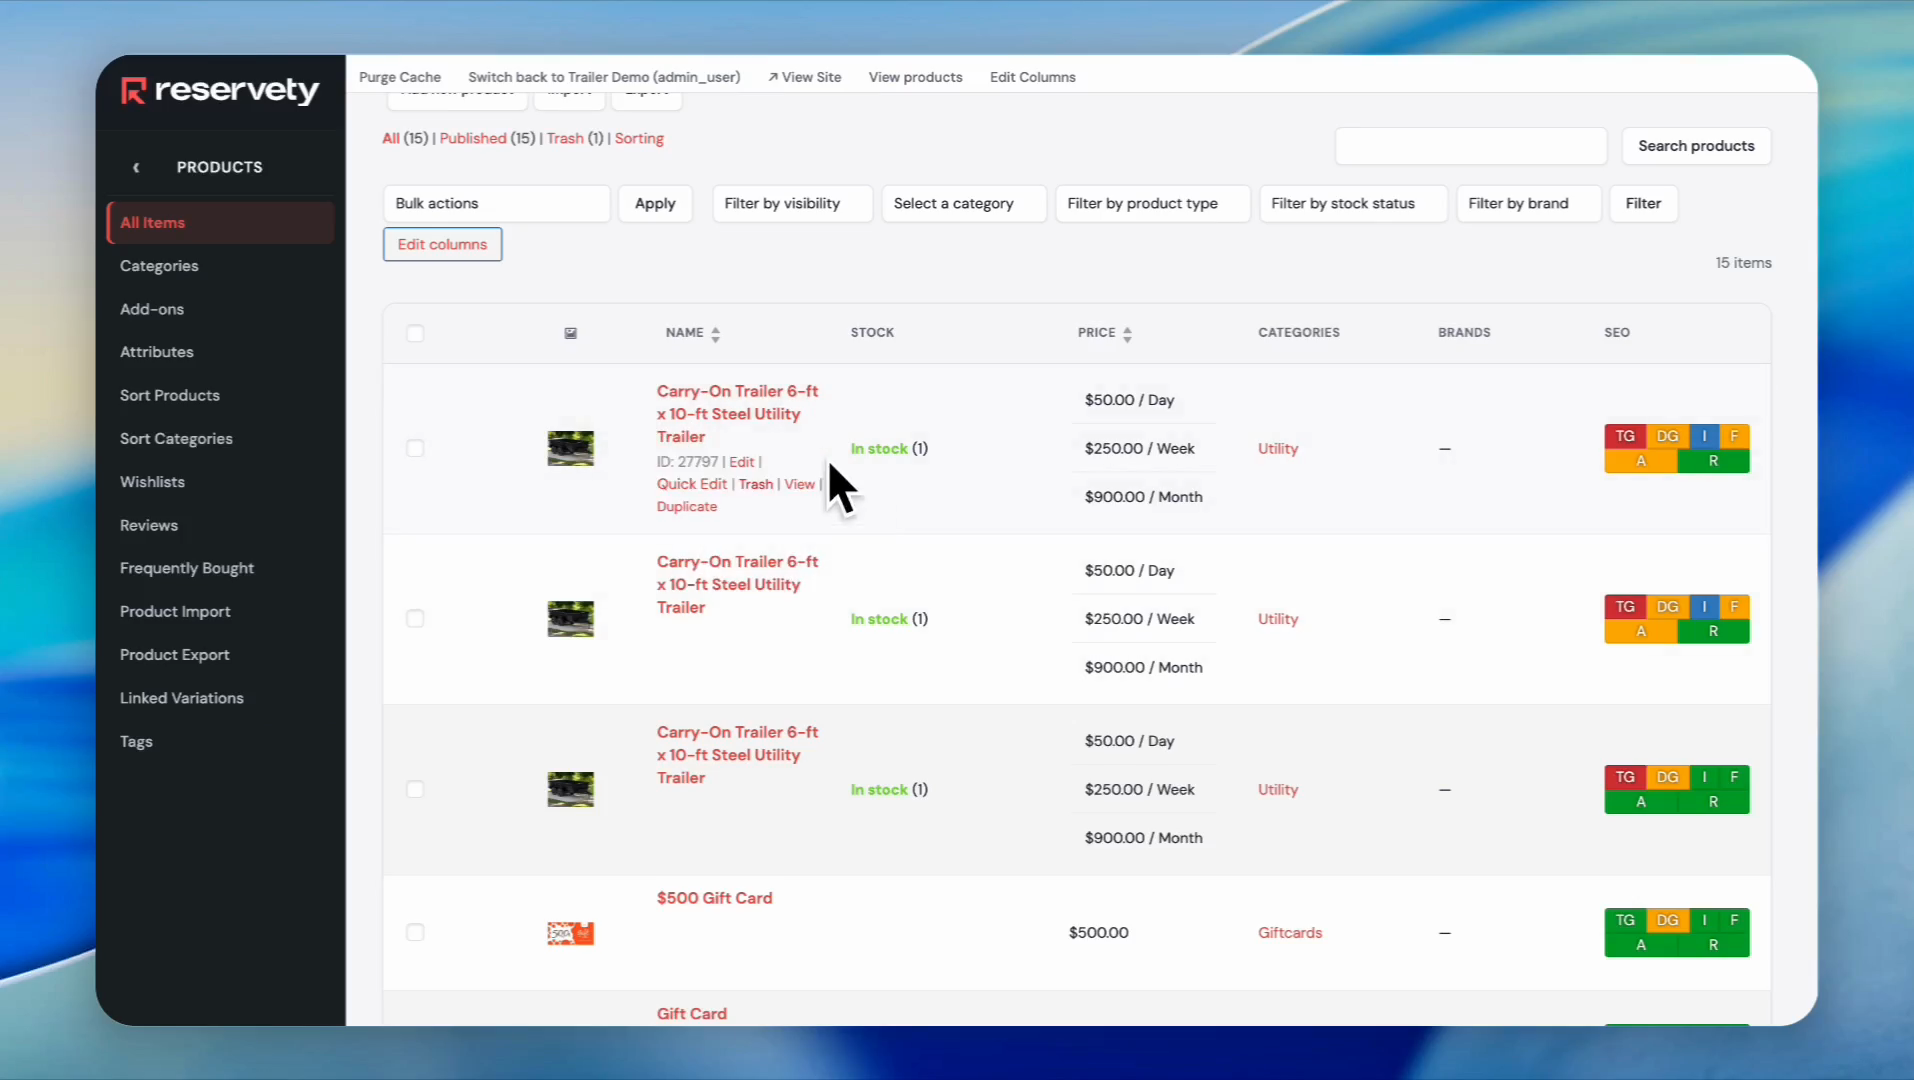Open the Bulk actions dropdown
1914x1080 pixels.
point(496,203)
